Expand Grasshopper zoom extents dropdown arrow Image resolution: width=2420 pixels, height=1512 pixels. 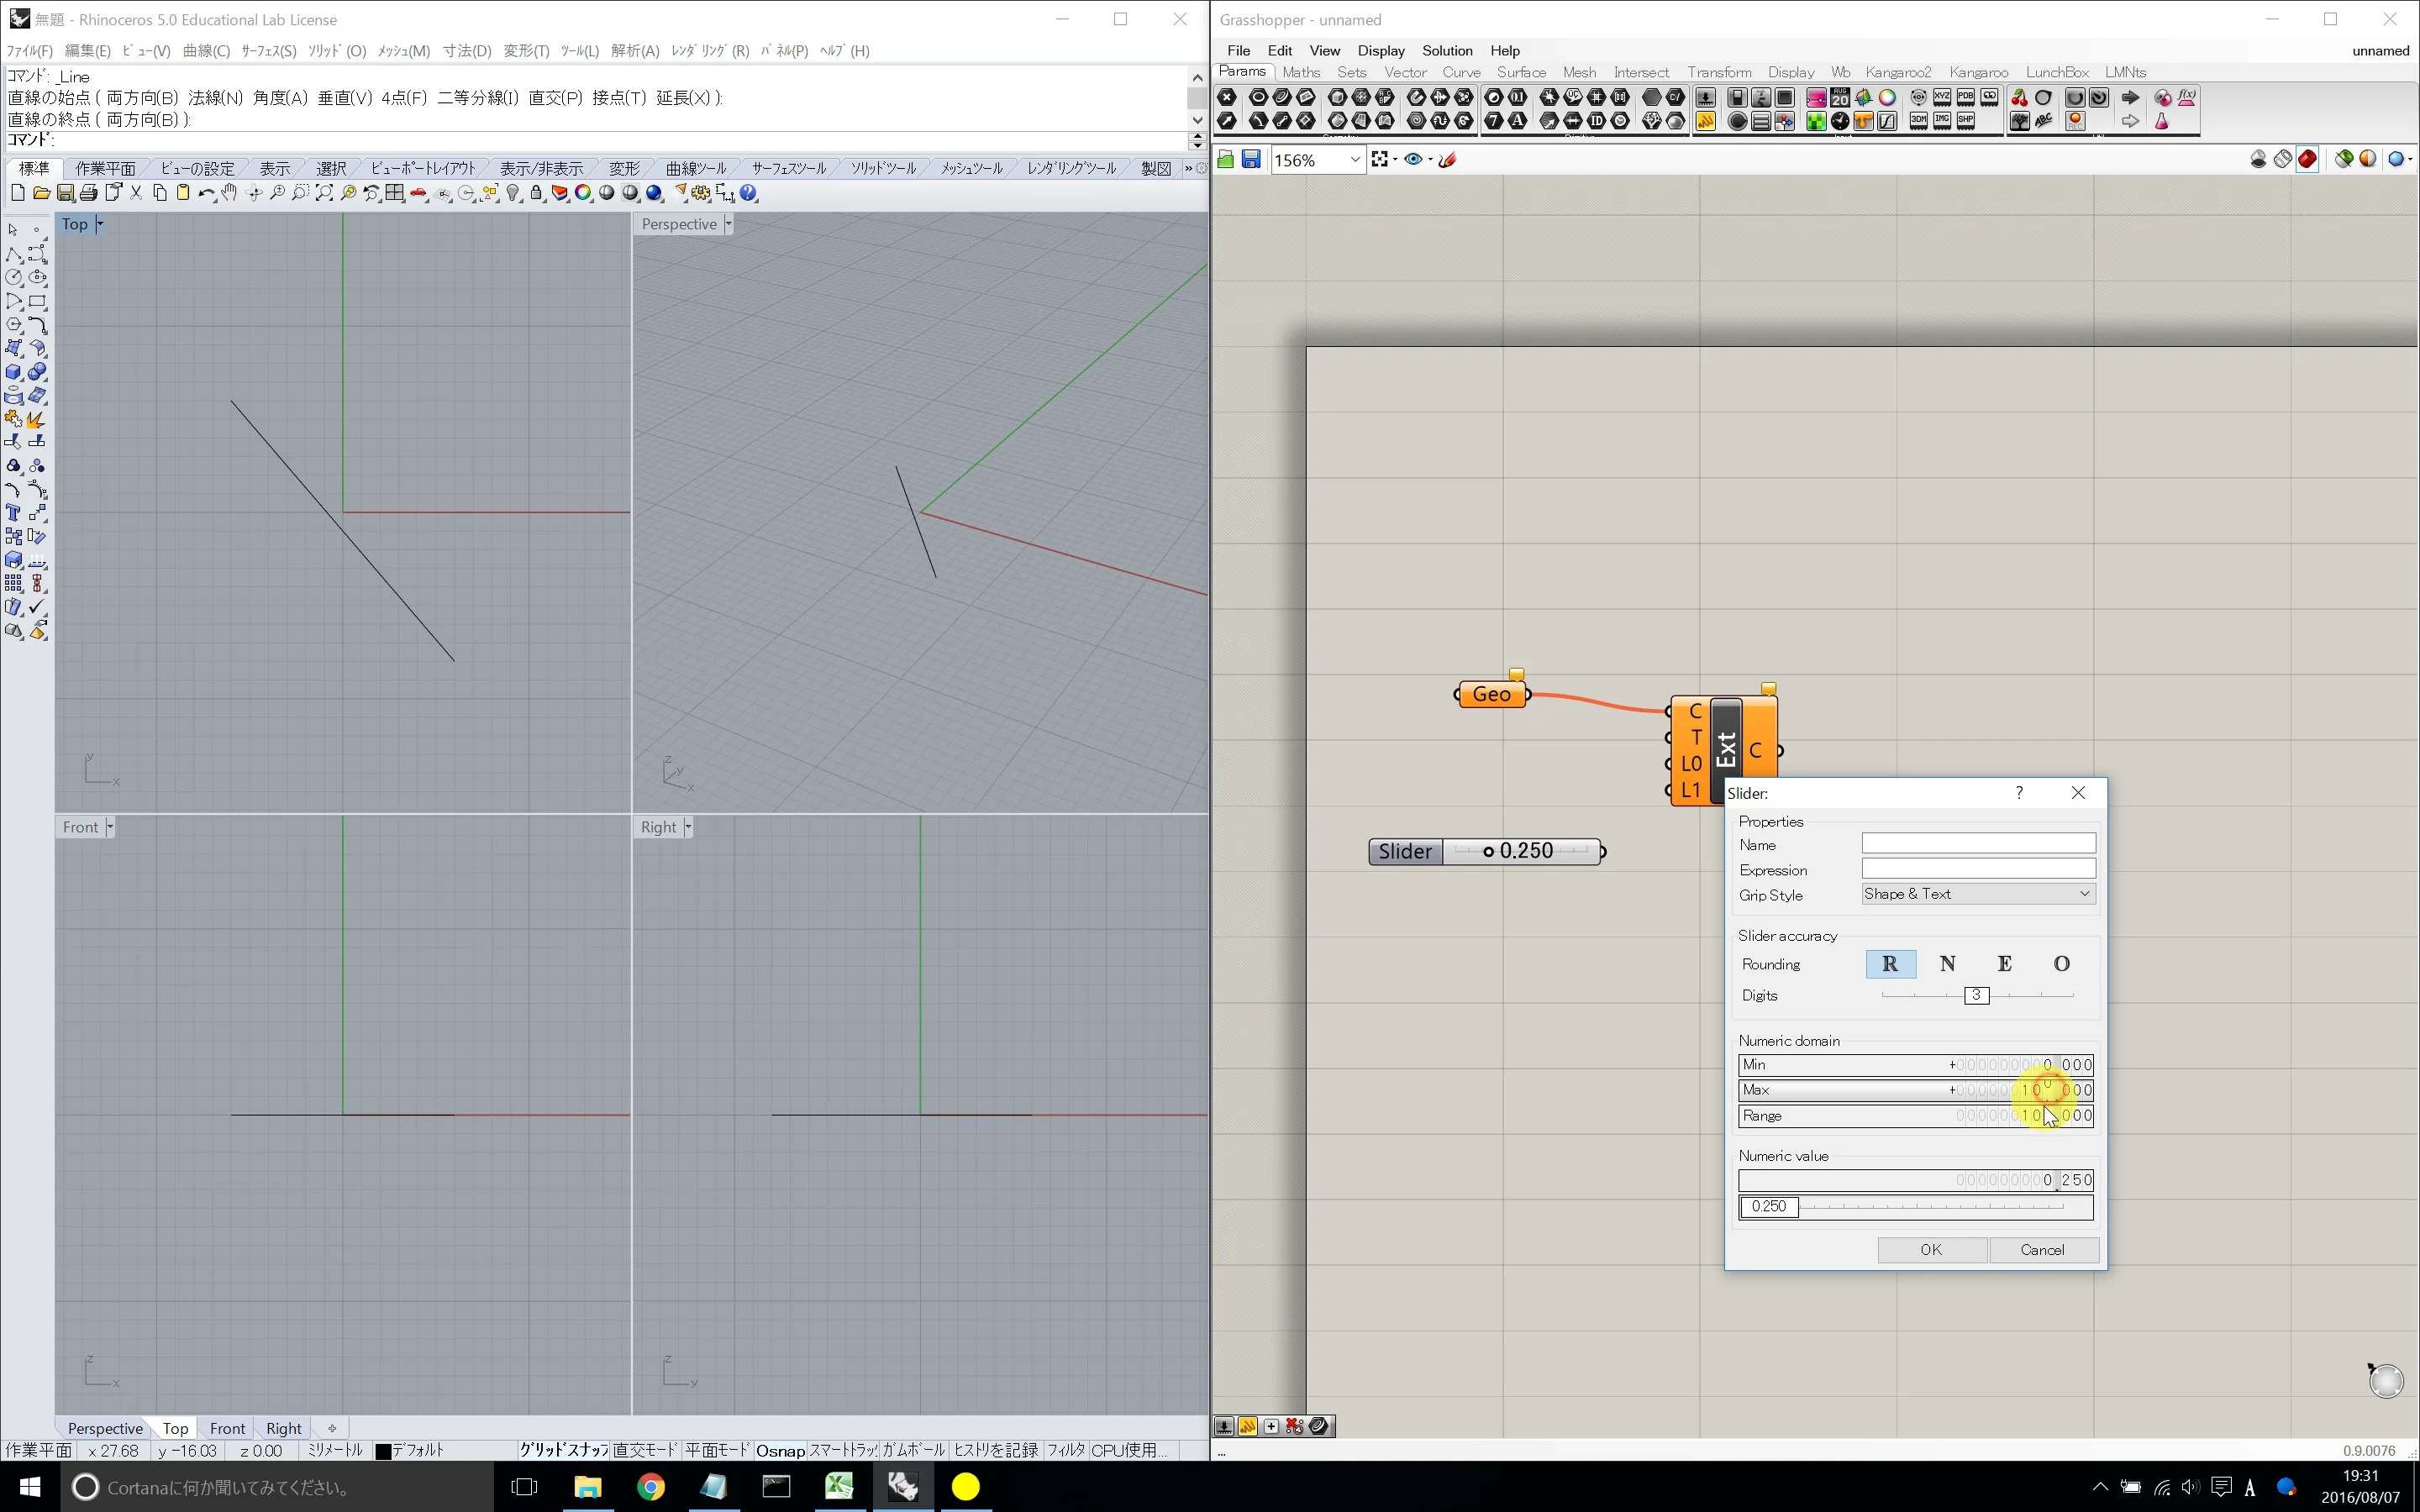[1395, 160]
